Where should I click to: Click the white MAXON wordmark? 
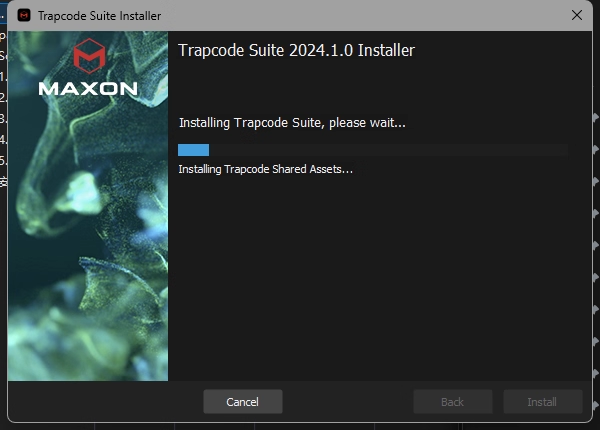pyautogui.click(x=88, y=89)
